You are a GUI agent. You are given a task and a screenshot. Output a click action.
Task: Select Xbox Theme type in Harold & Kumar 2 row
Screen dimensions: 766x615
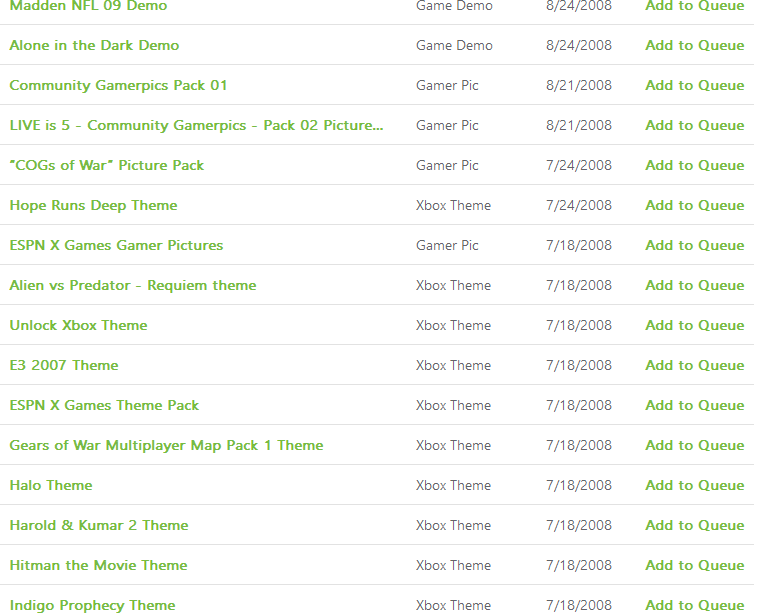pyautogui.click(x=453, y=526)
